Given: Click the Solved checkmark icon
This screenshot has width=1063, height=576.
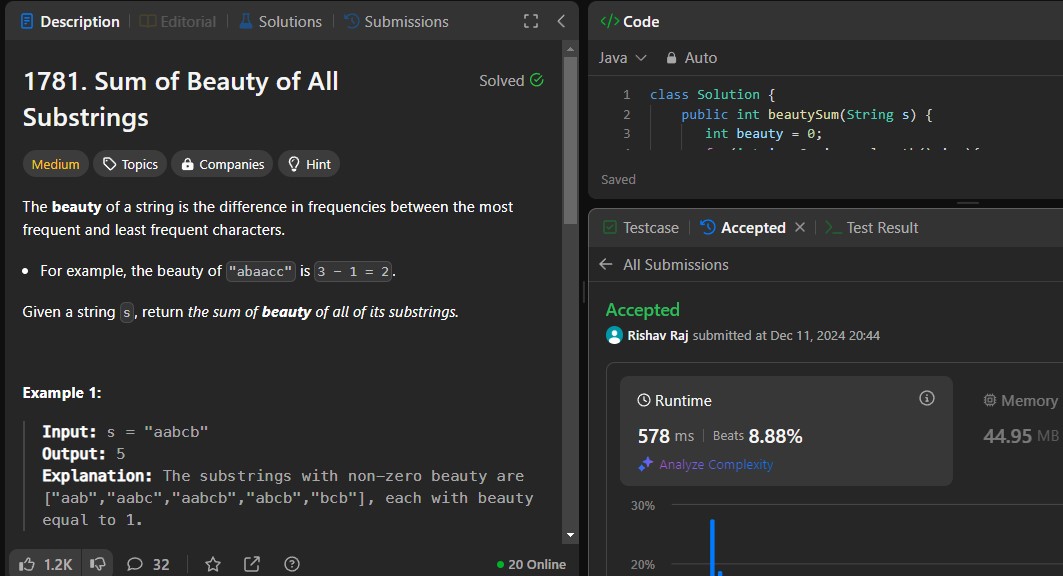Looking at the screenshot, I should 537,80.
